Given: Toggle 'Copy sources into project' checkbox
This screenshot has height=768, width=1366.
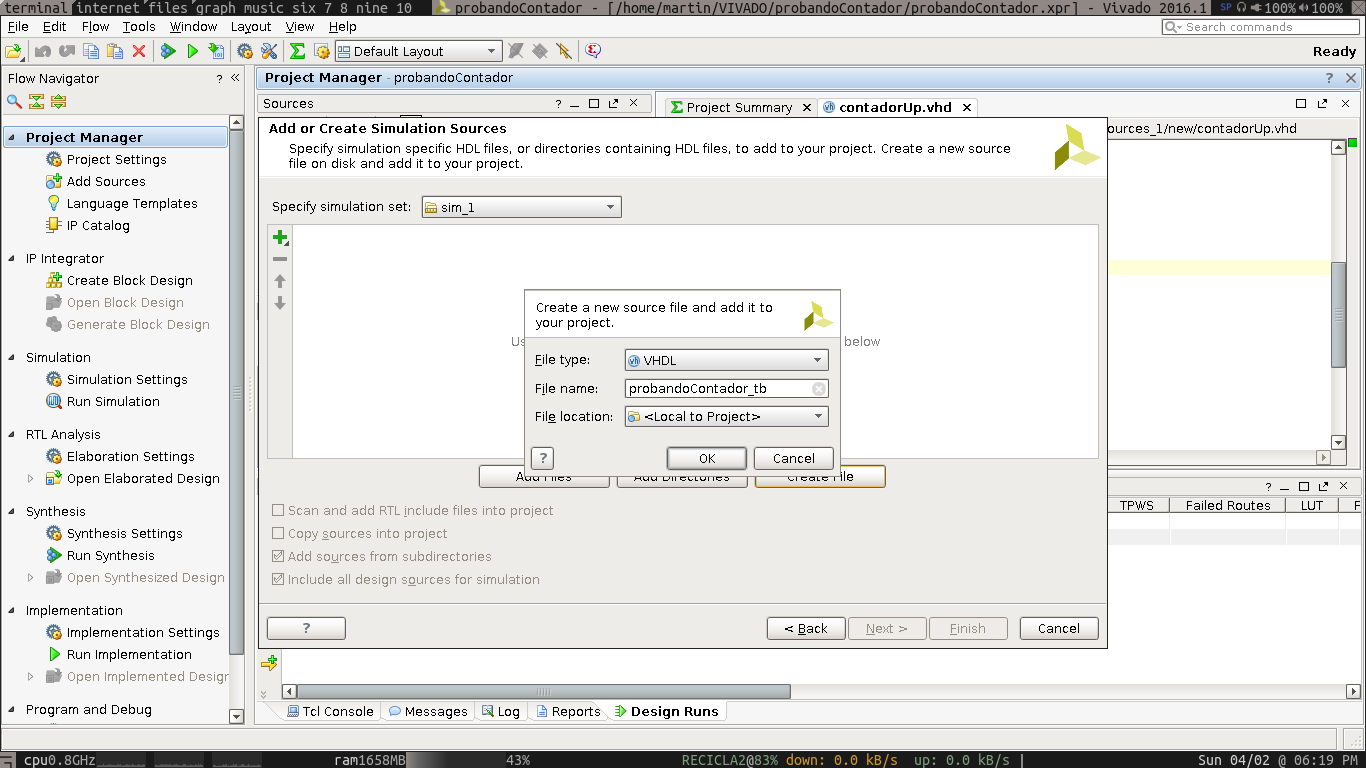Looking at the screenshot, I should pyautogui.click(x=278, y=534).
